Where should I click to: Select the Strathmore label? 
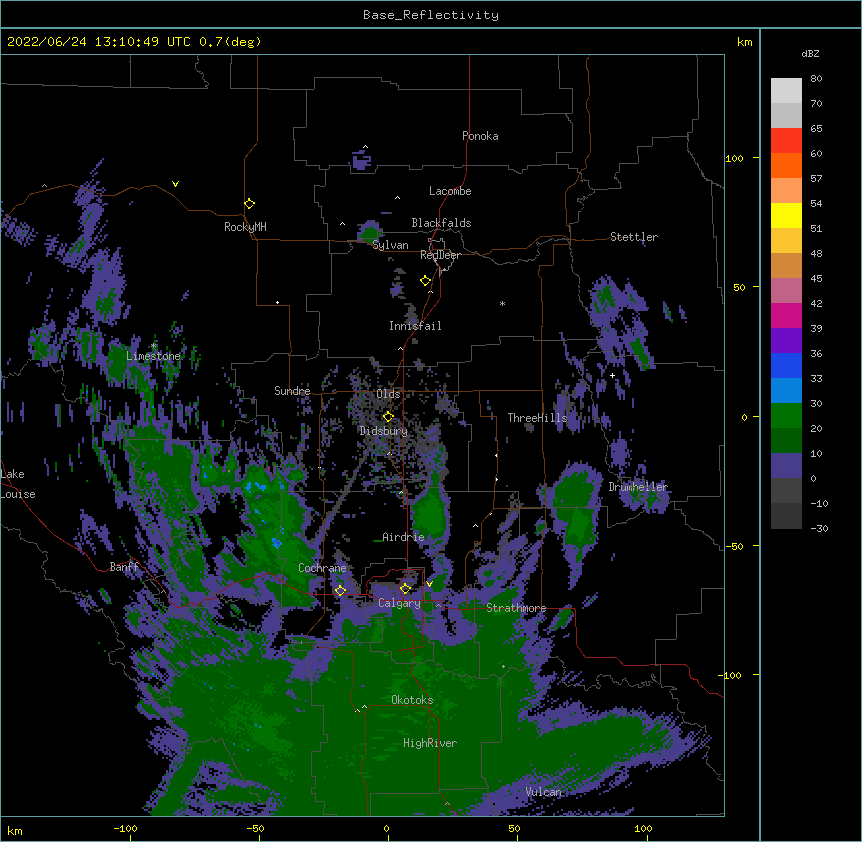click(516, 608)
